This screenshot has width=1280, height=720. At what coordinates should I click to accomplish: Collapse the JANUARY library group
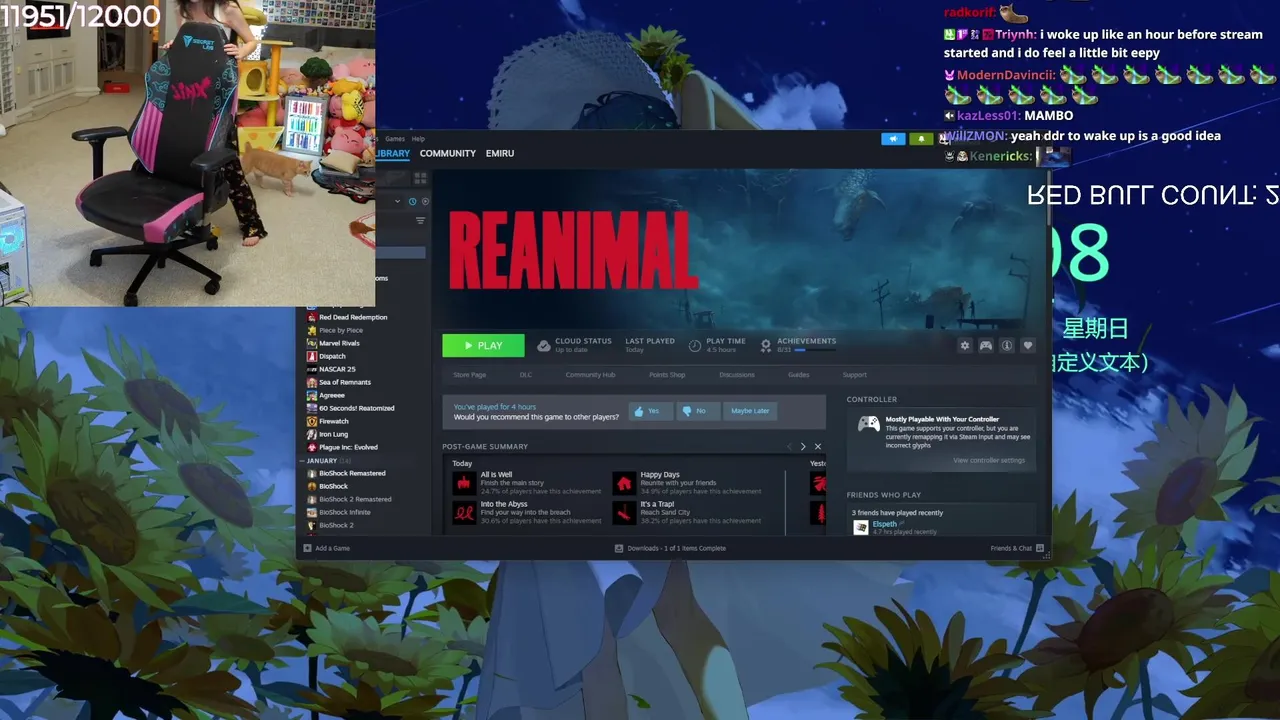[x=302, y=461]
